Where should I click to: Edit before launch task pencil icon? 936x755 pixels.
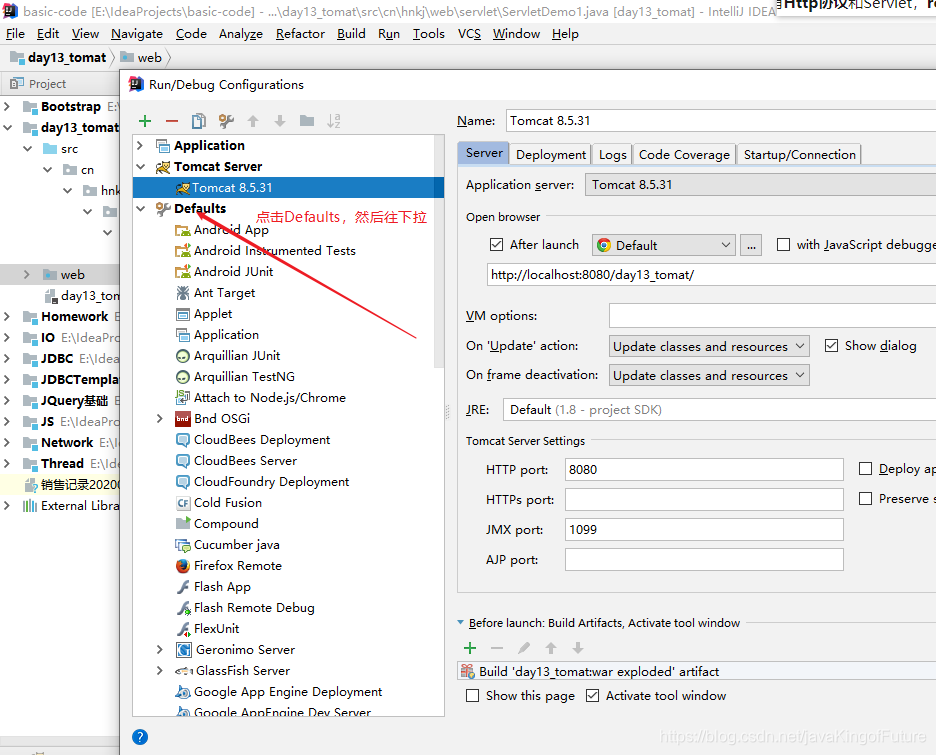pyautogui.click(x=524, y=648)
